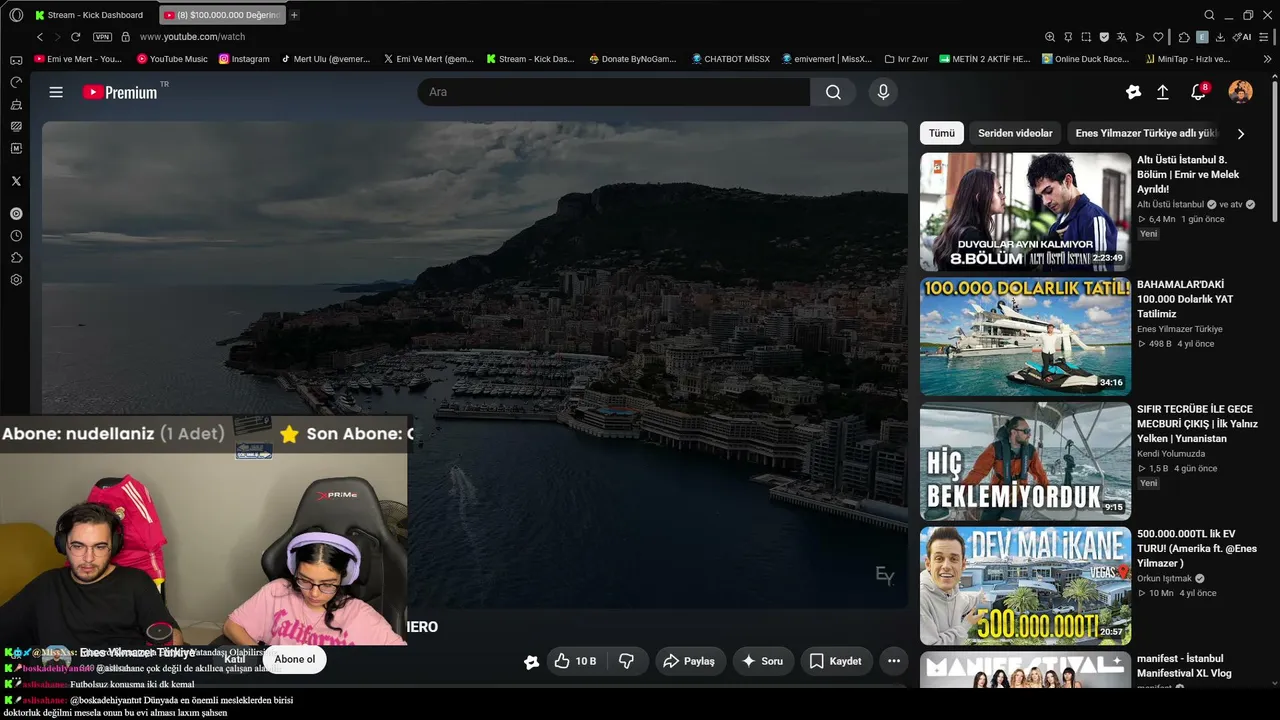
Task: Open Opera sidebar X (Twitter) panel
Action: tap(16, 181)
